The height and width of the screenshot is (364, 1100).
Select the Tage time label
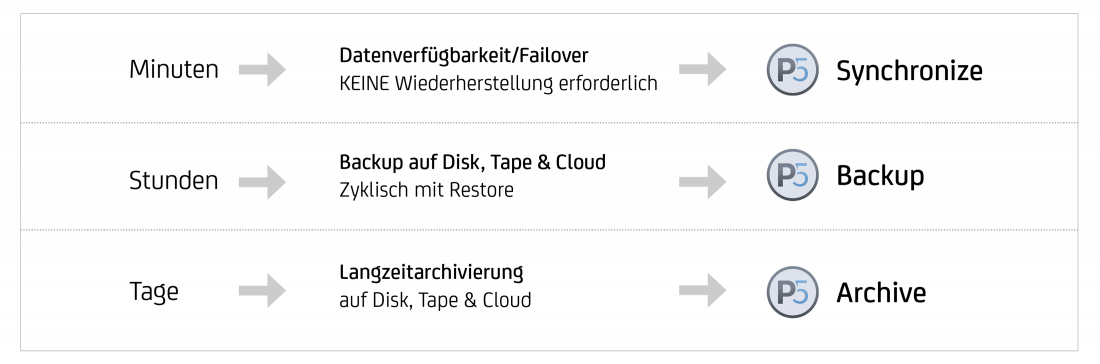[x=154, y=292]
